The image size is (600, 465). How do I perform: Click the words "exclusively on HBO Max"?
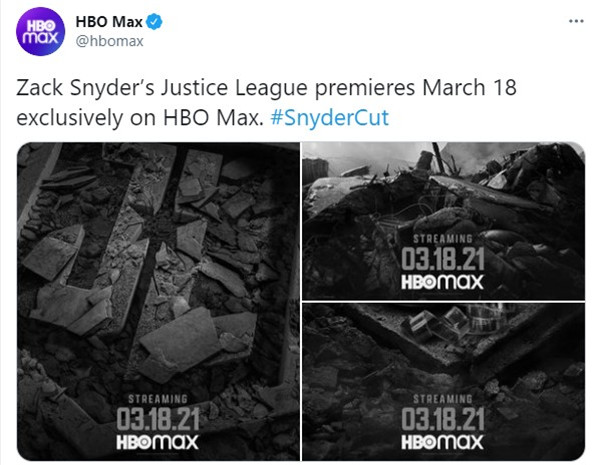(138, 117)
